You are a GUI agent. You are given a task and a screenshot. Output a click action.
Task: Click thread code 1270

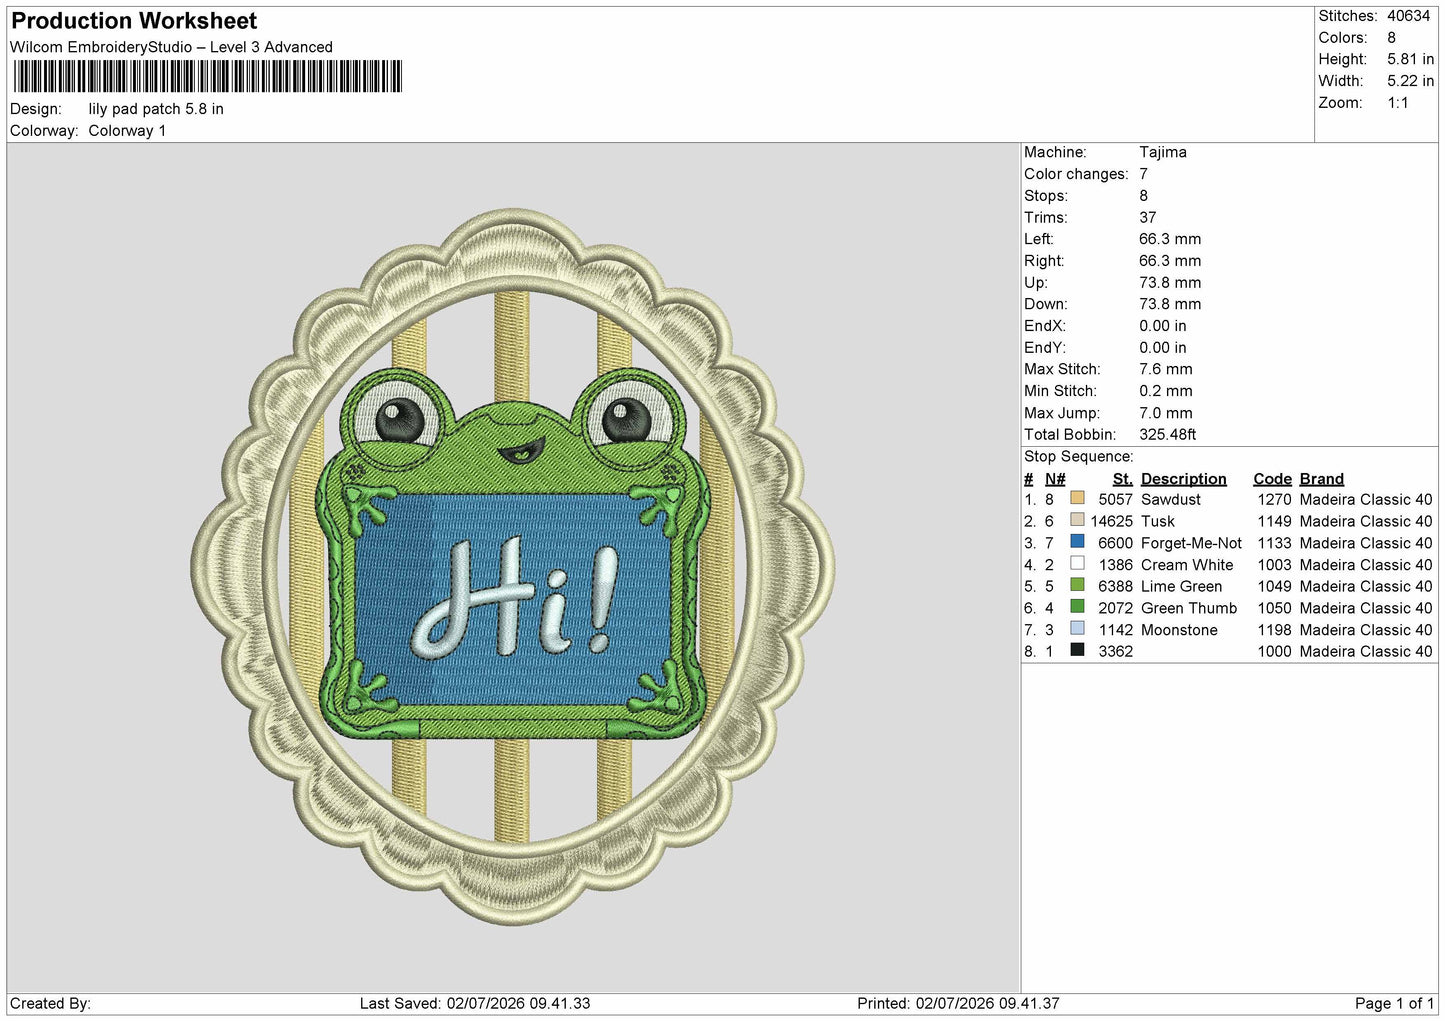pos(1274,499)
